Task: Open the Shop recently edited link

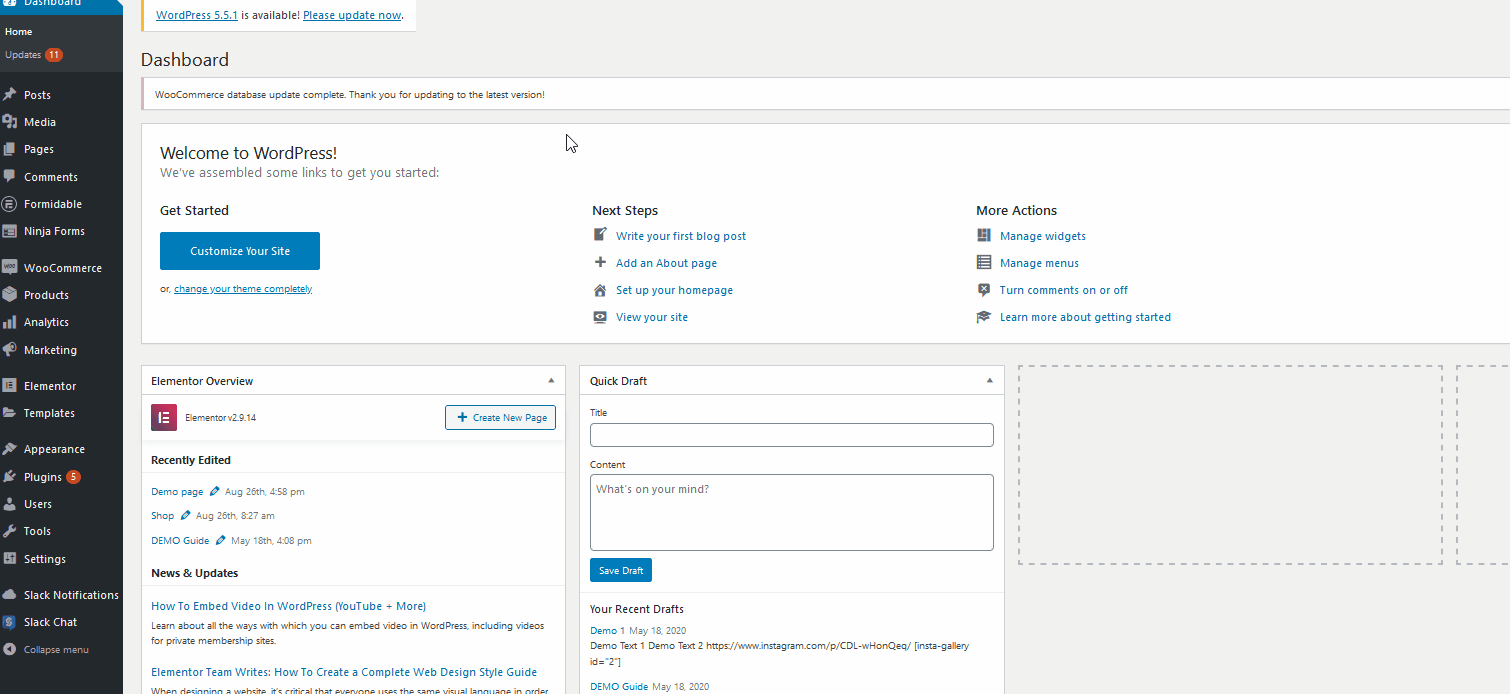Action: (x=162, y=516)
